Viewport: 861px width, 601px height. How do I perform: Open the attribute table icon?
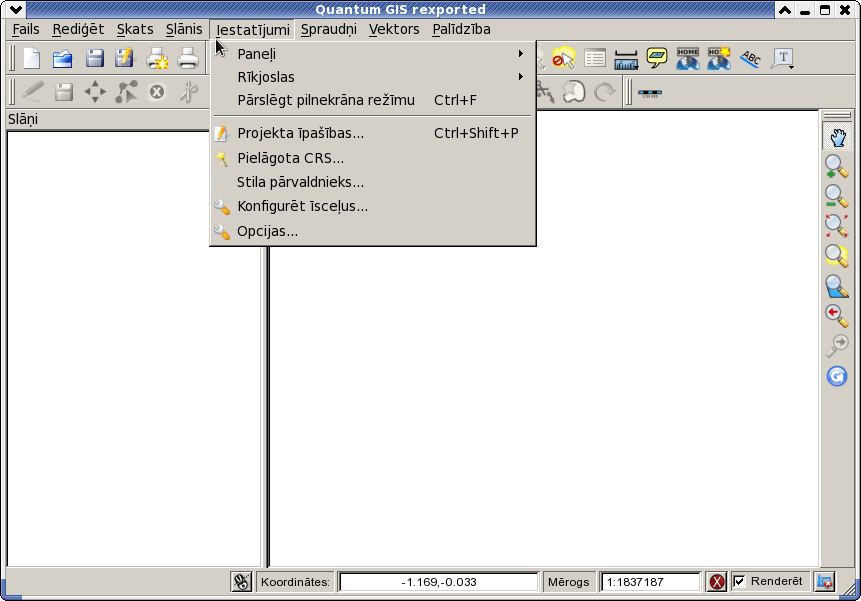(x=595, y=58)
